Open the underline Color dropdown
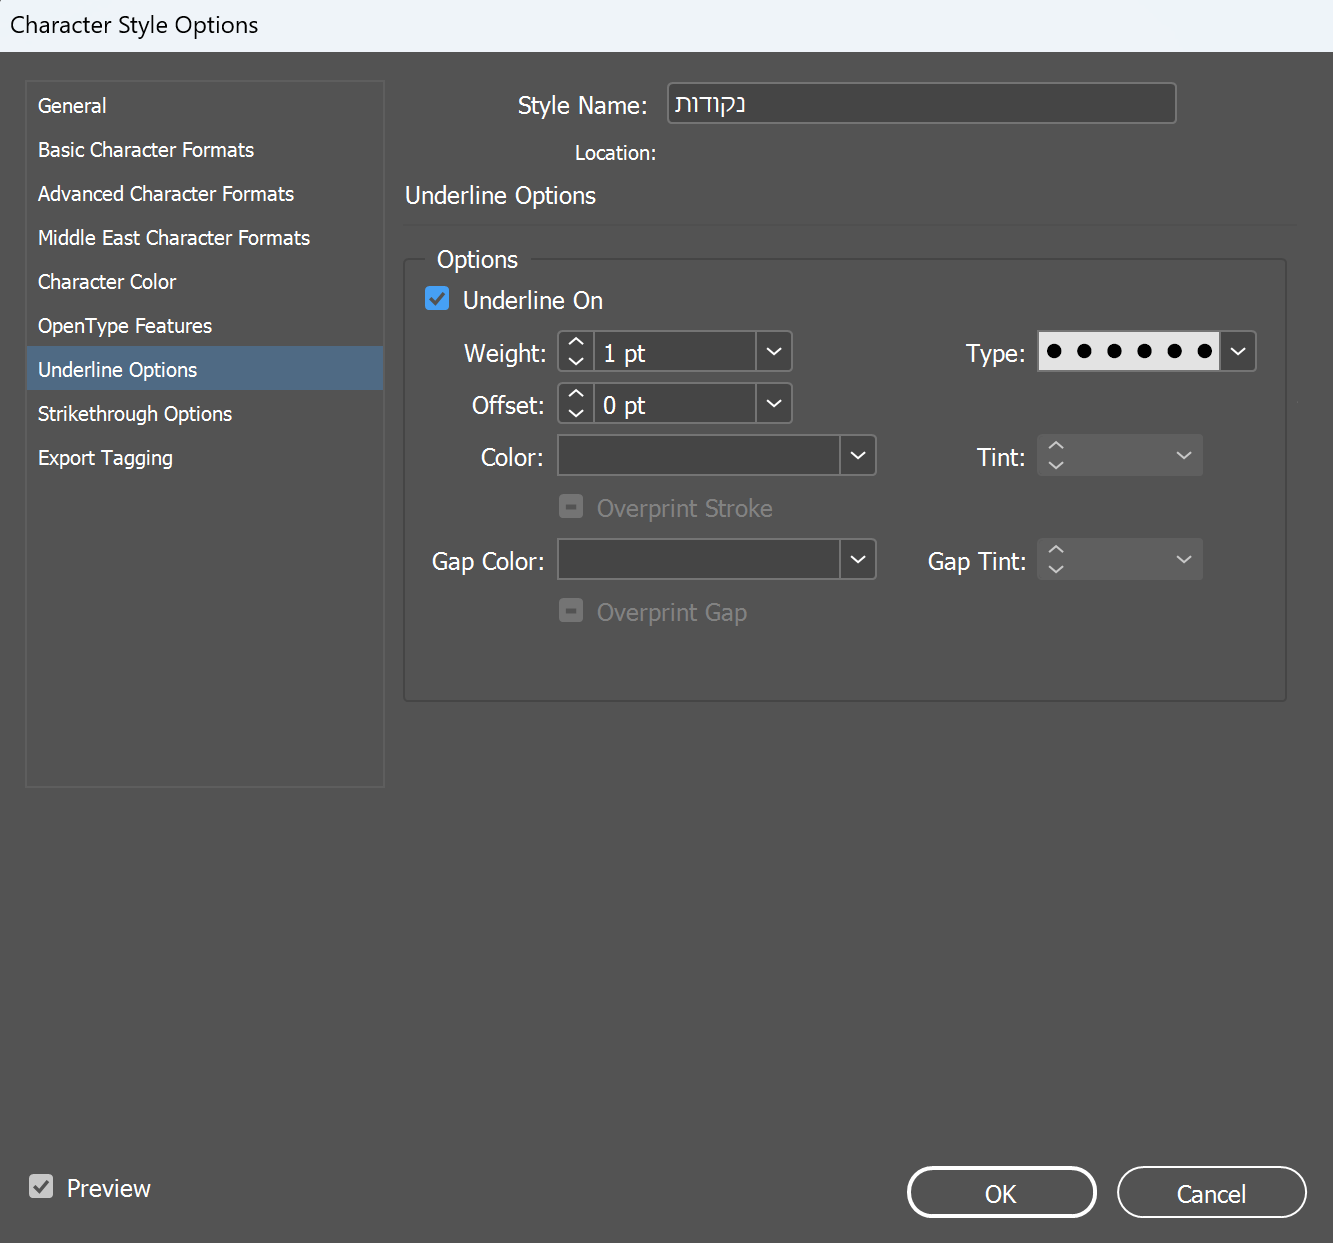 [858, 456]
